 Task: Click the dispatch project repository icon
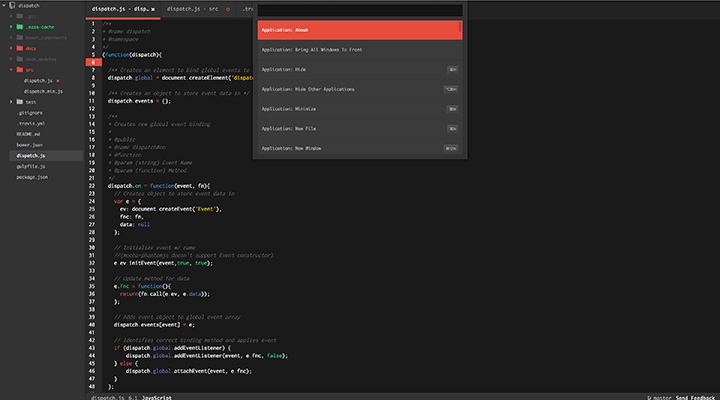click(12, 6)
